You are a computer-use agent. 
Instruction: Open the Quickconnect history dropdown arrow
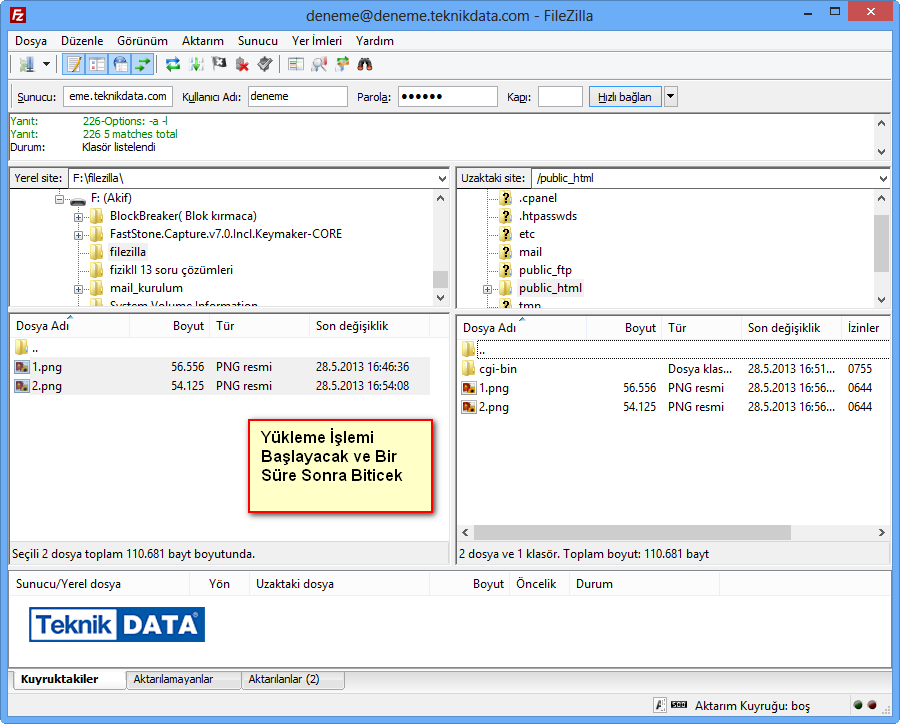[670, 97]
